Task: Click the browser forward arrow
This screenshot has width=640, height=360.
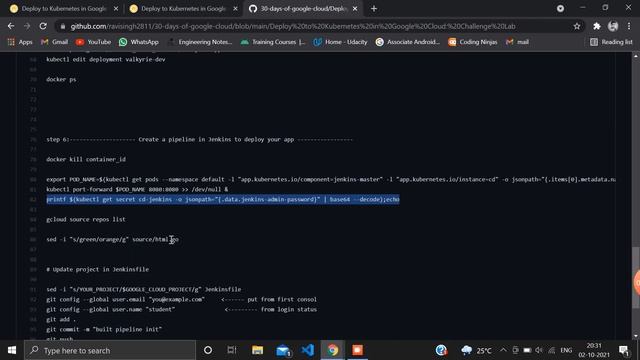Action: pyautogui.click(x=27, y=26)
